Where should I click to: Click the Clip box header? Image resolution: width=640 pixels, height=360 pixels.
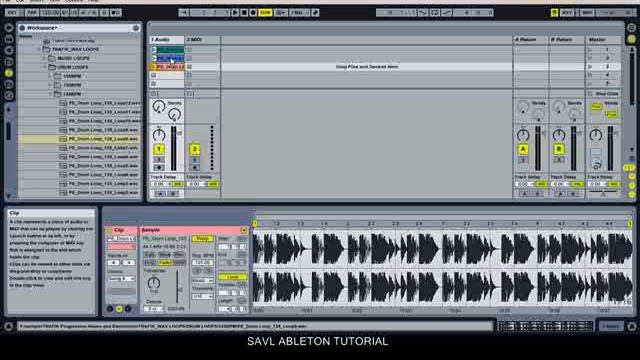(121, 230)
